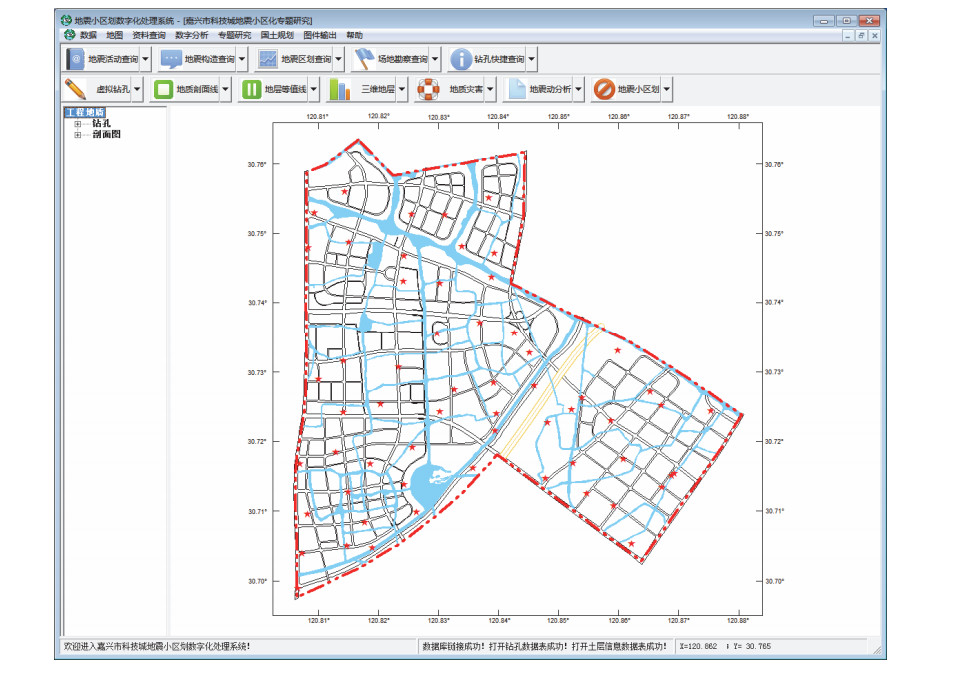Select the 虚拟钻孔 pencil tool
Viewport: 955px width, 675px height.
[x=76, y=89]
